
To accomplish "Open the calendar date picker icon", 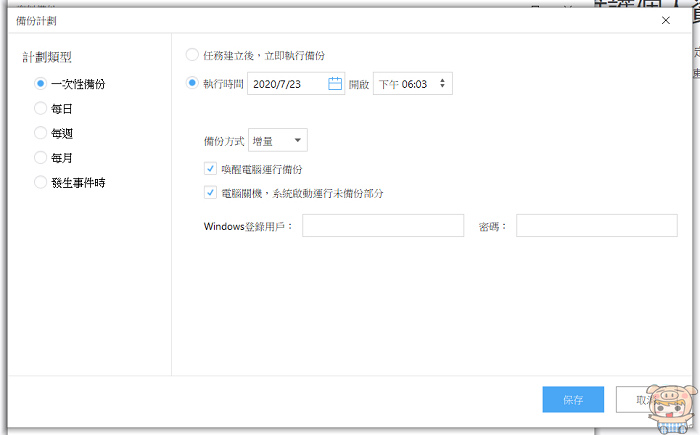I will tap(335, 84).
